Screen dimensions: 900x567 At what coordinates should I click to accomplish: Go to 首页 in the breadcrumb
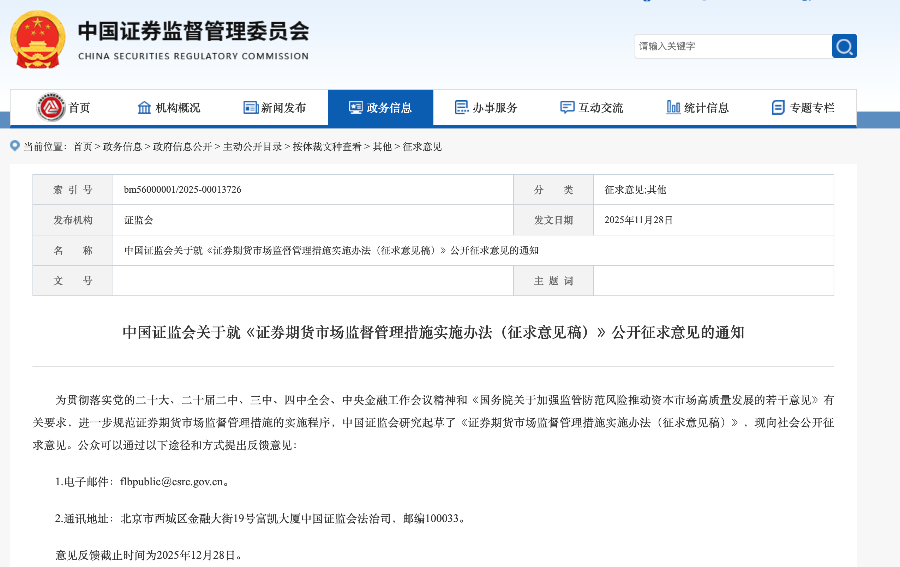tap(82, 147)
